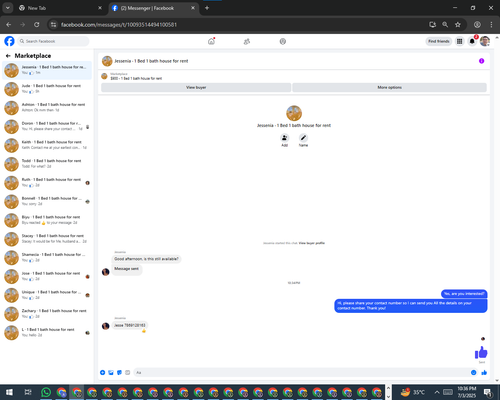
Task: Open WhatsApp from the taskbar
Action: [46, 392]
